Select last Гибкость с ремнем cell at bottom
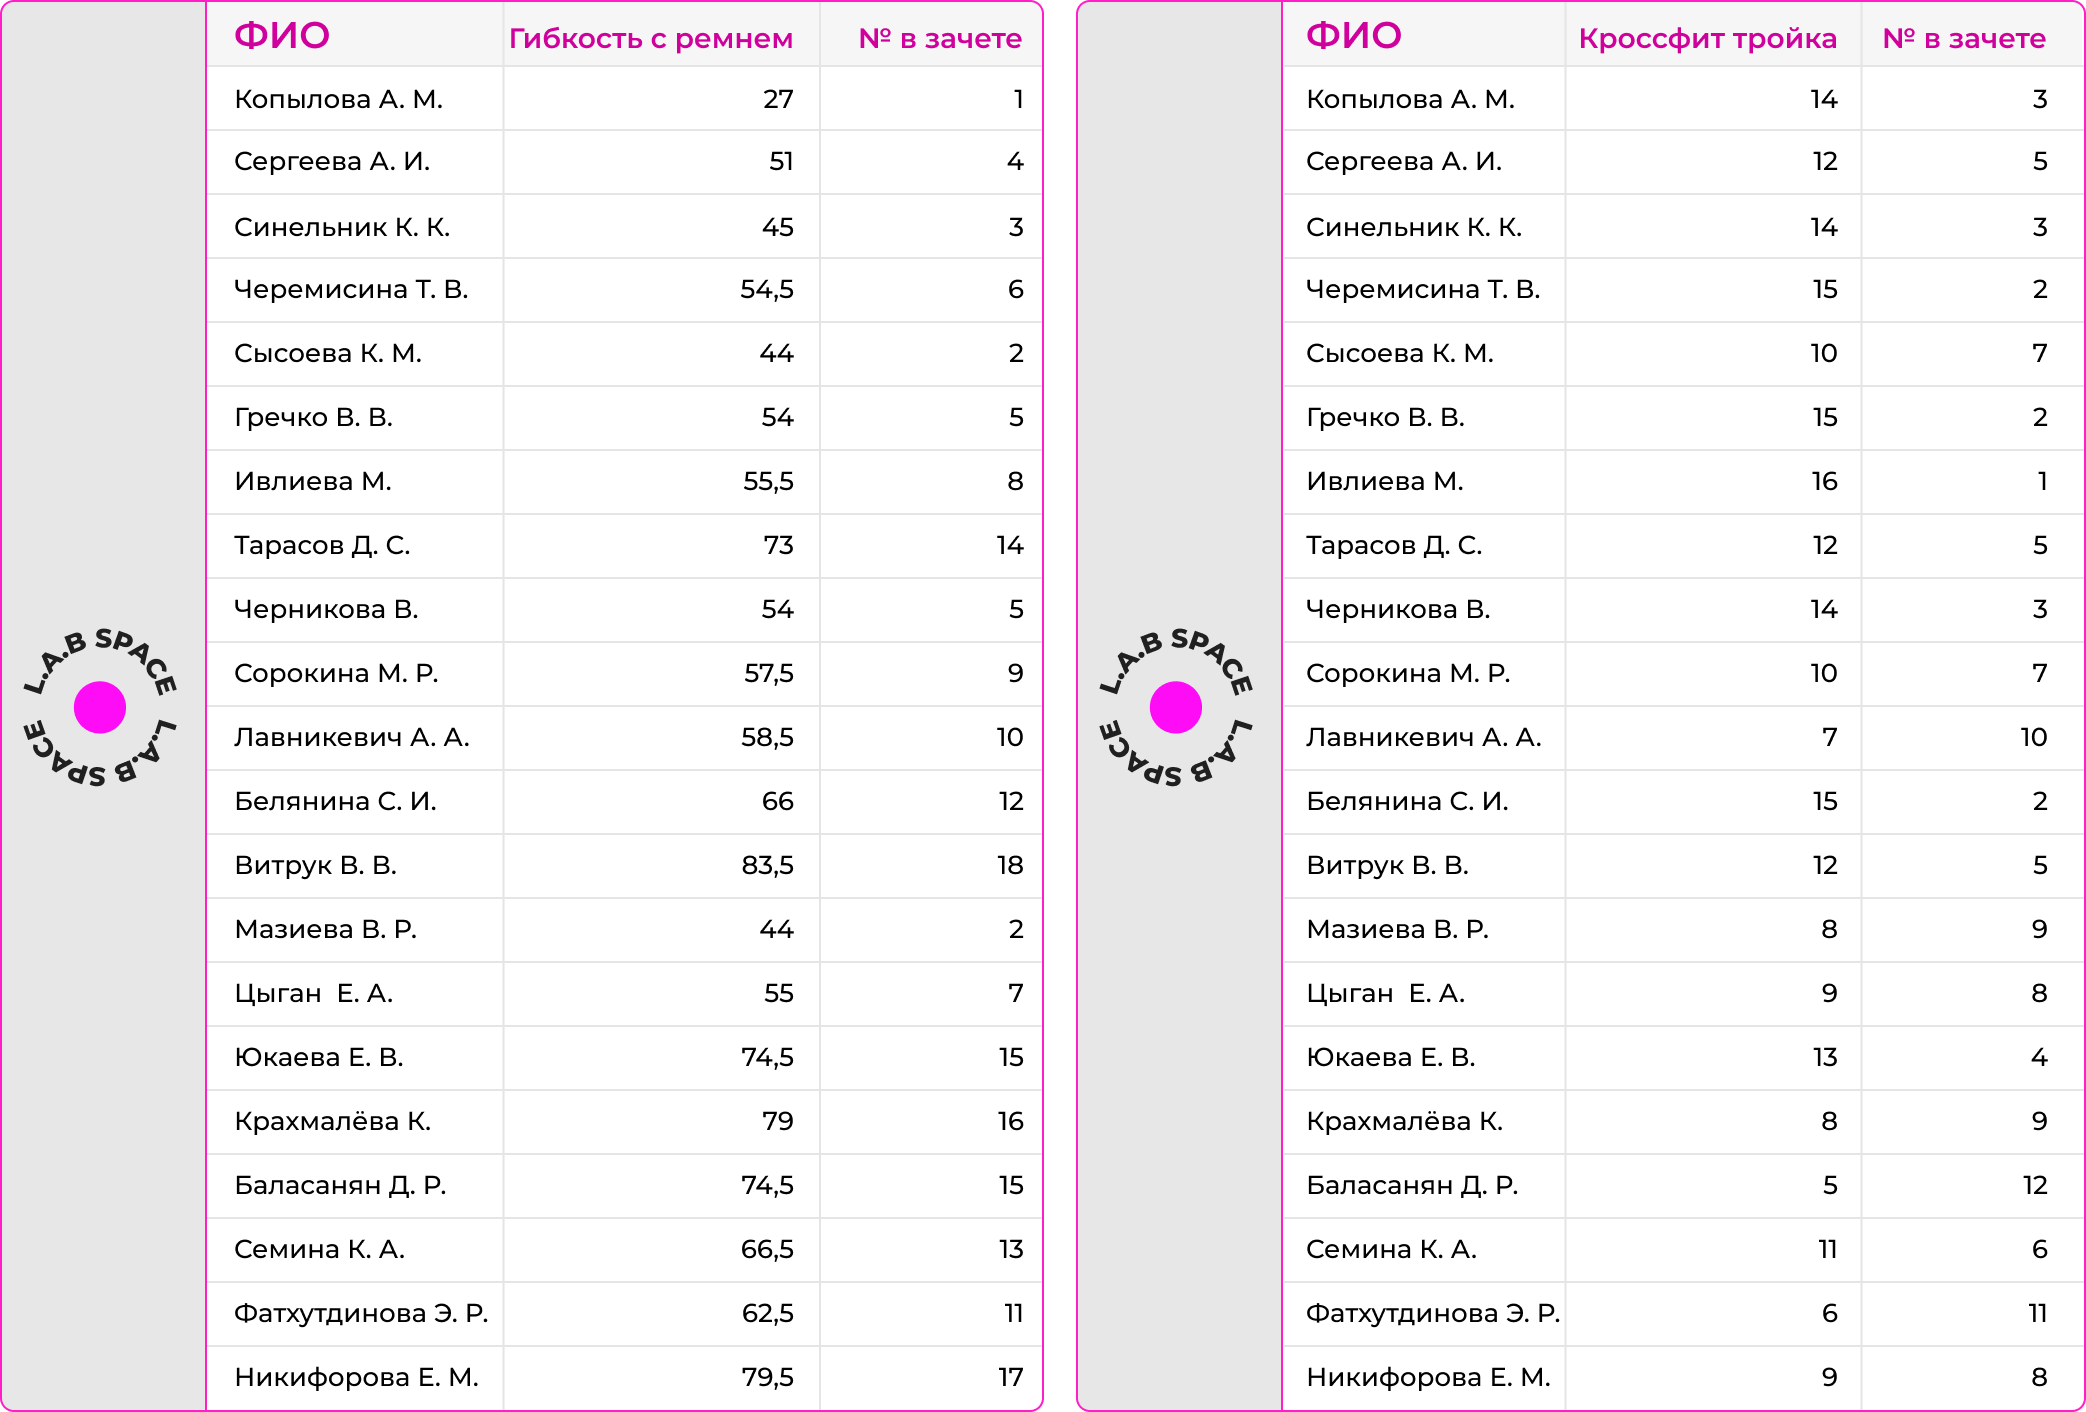Viewport: 2086px width, 1412px height. (661, 1378)
